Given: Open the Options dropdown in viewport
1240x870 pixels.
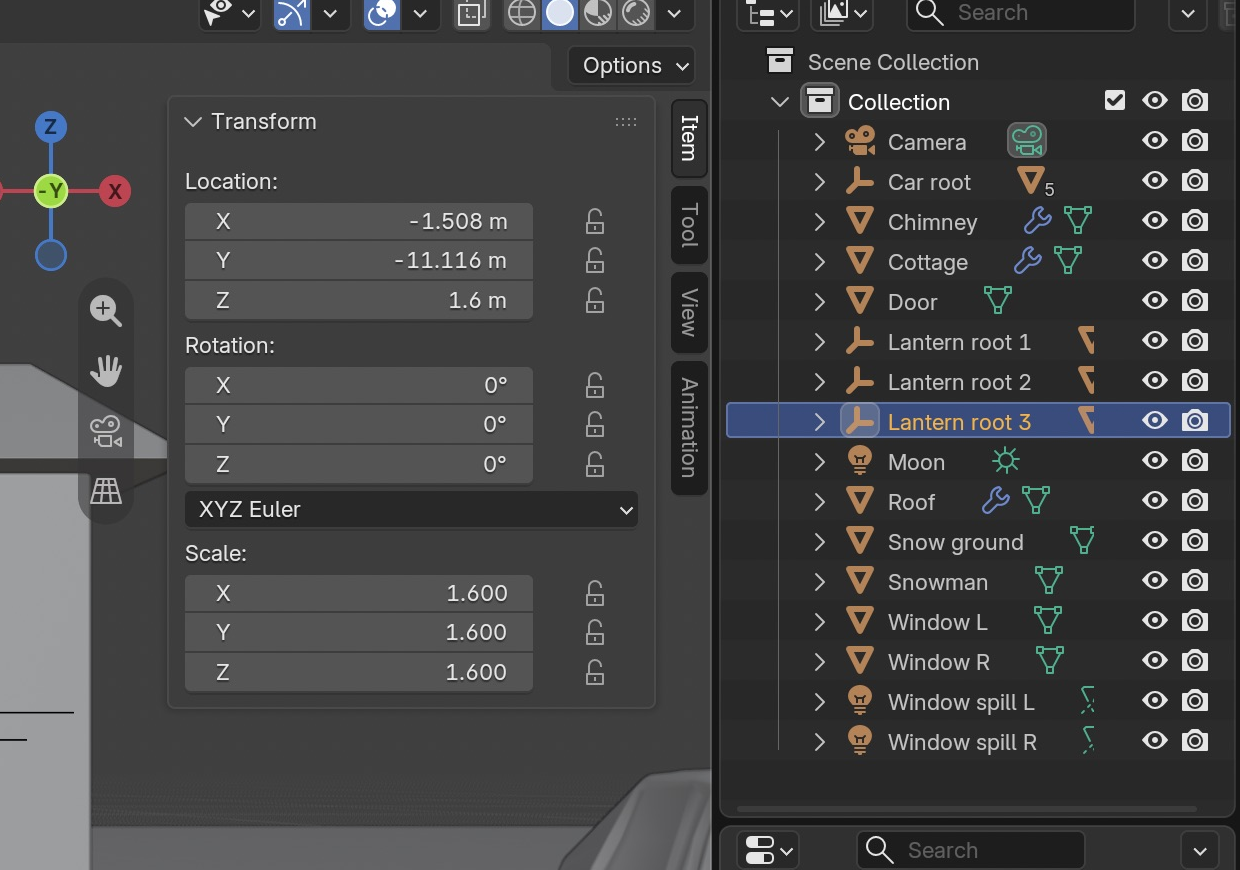Looking at the screenshot, I should point(632,66).
